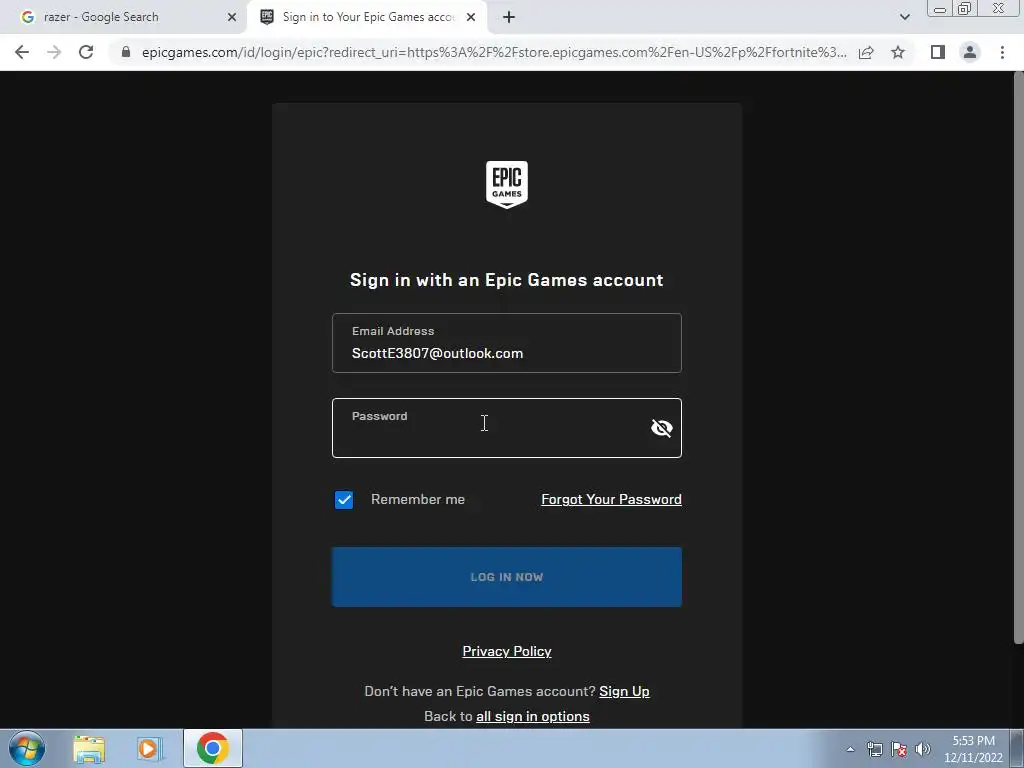
Task: Reload the Epic Games login page
Action: (x=86, y=52)
